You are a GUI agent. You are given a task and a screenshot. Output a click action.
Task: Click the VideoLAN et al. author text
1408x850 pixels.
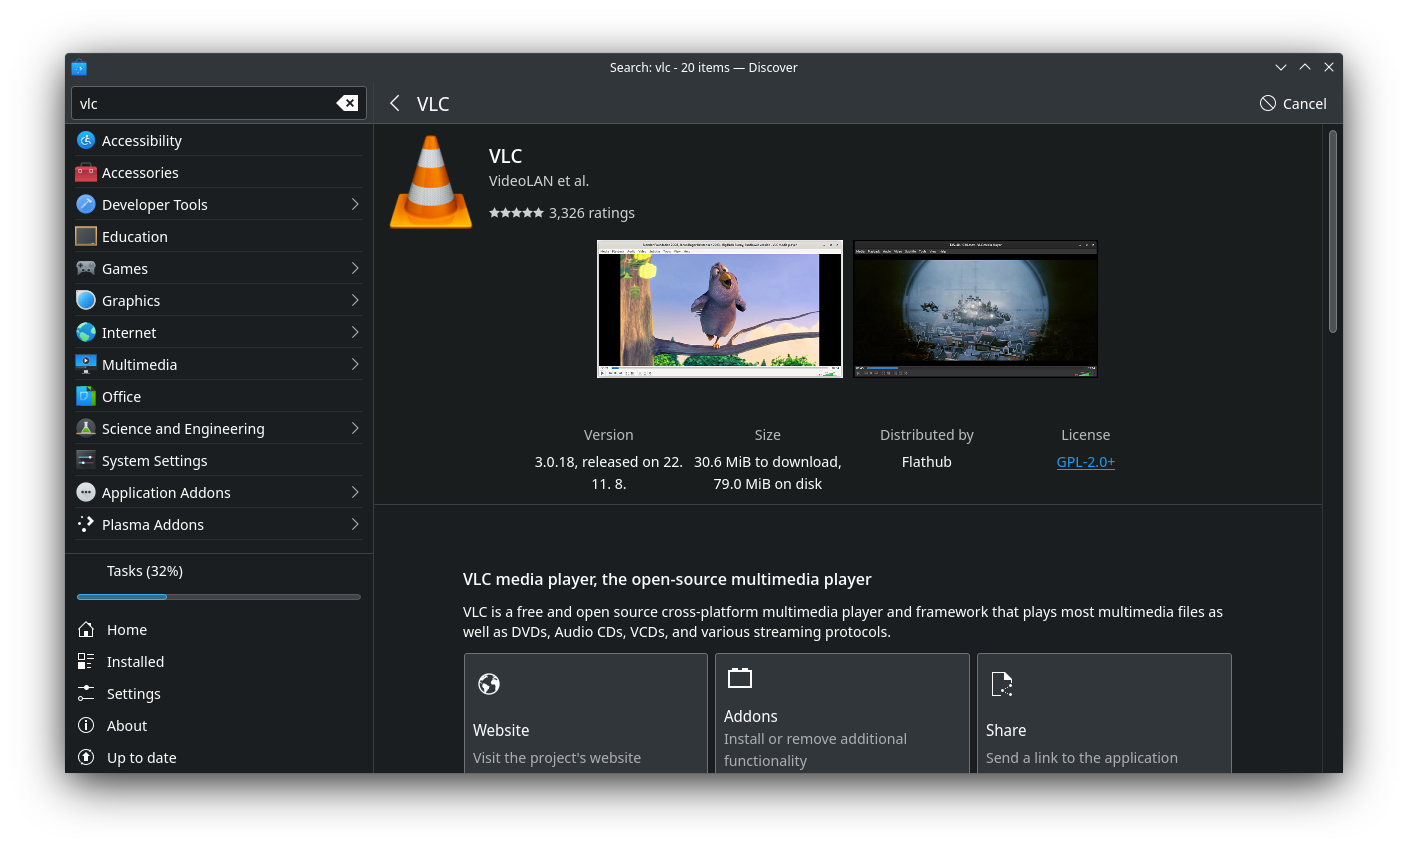pos(539,181)
